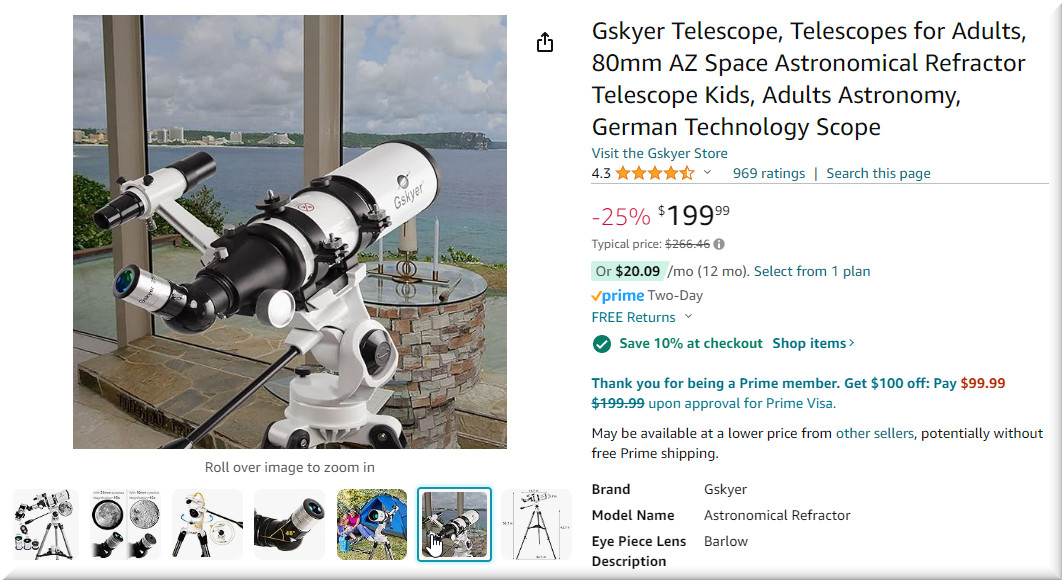
Task: Select the full telescope kit thumbnail
Action: (x=46, y=524)
